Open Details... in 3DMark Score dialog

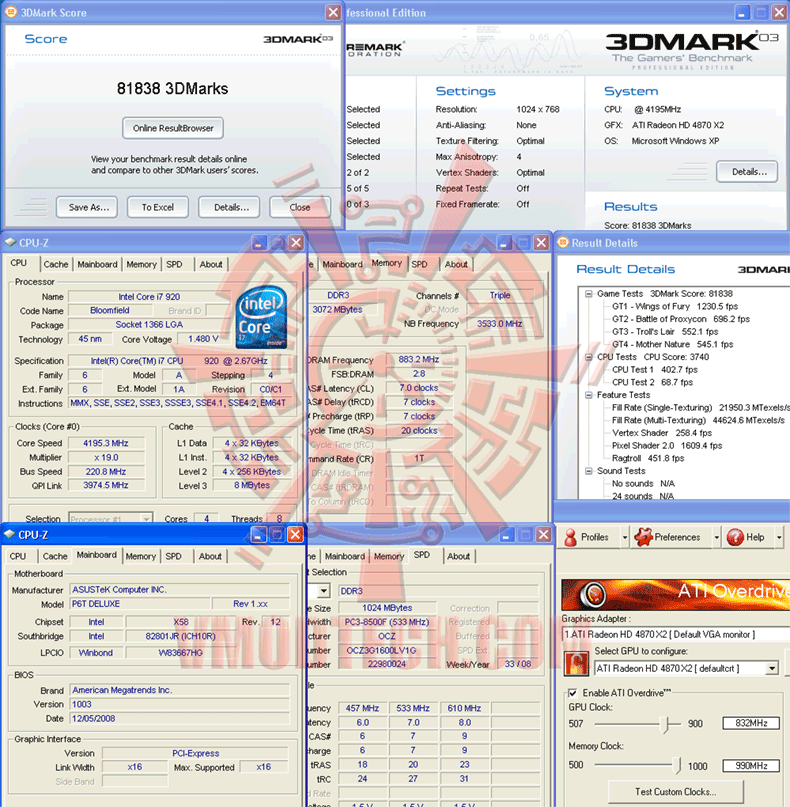click(x=229, y=207)
